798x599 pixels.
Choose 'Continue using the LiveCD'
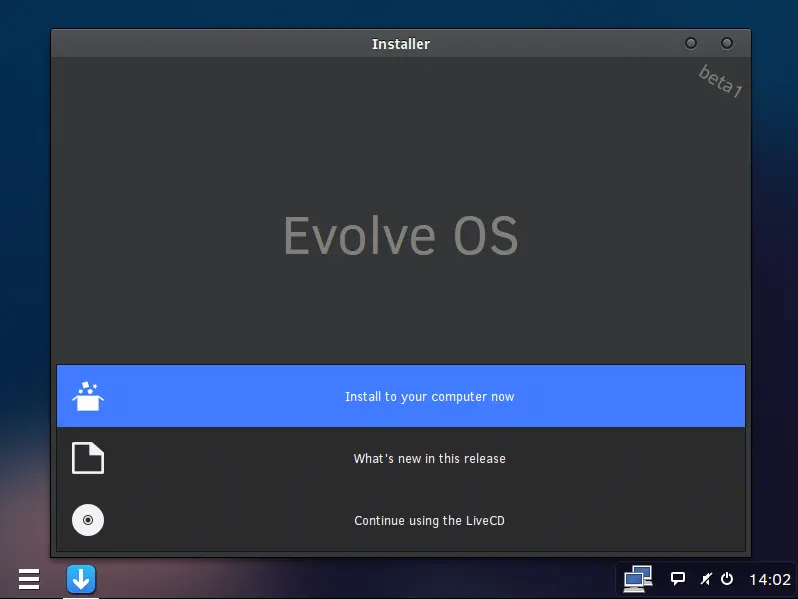click(401, 520)
